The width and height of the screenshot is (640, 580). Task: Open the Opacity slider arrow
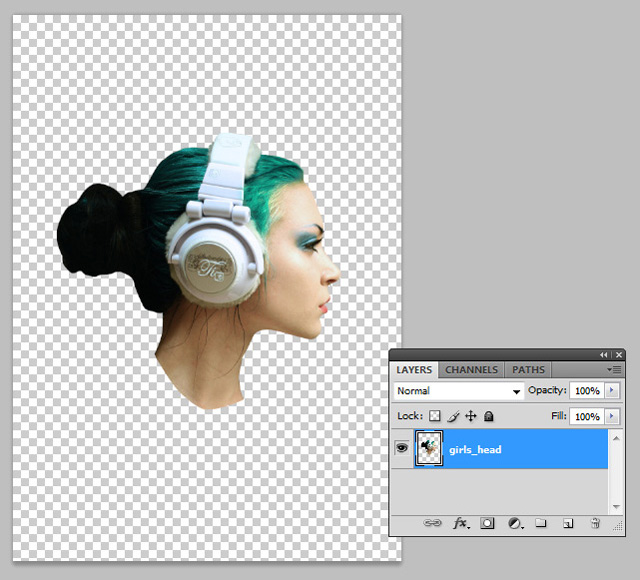pyautogui.click(x=612, y=391)
